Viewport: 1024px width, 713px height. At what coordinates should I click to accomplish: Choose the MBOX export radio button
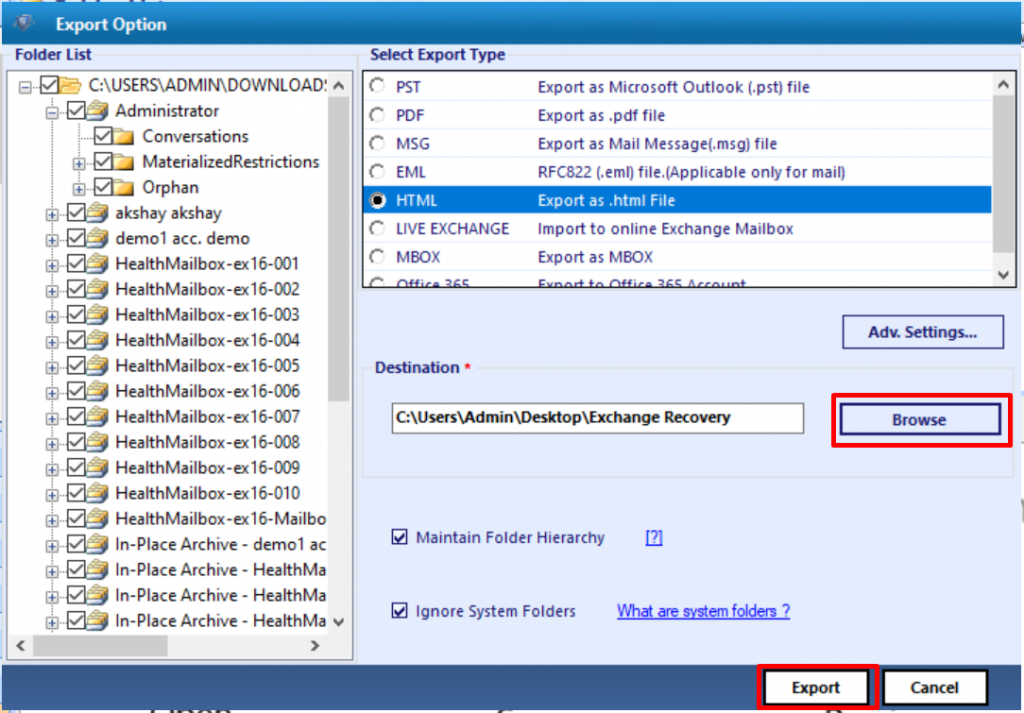pyautogui.click(x=377, y=257)
